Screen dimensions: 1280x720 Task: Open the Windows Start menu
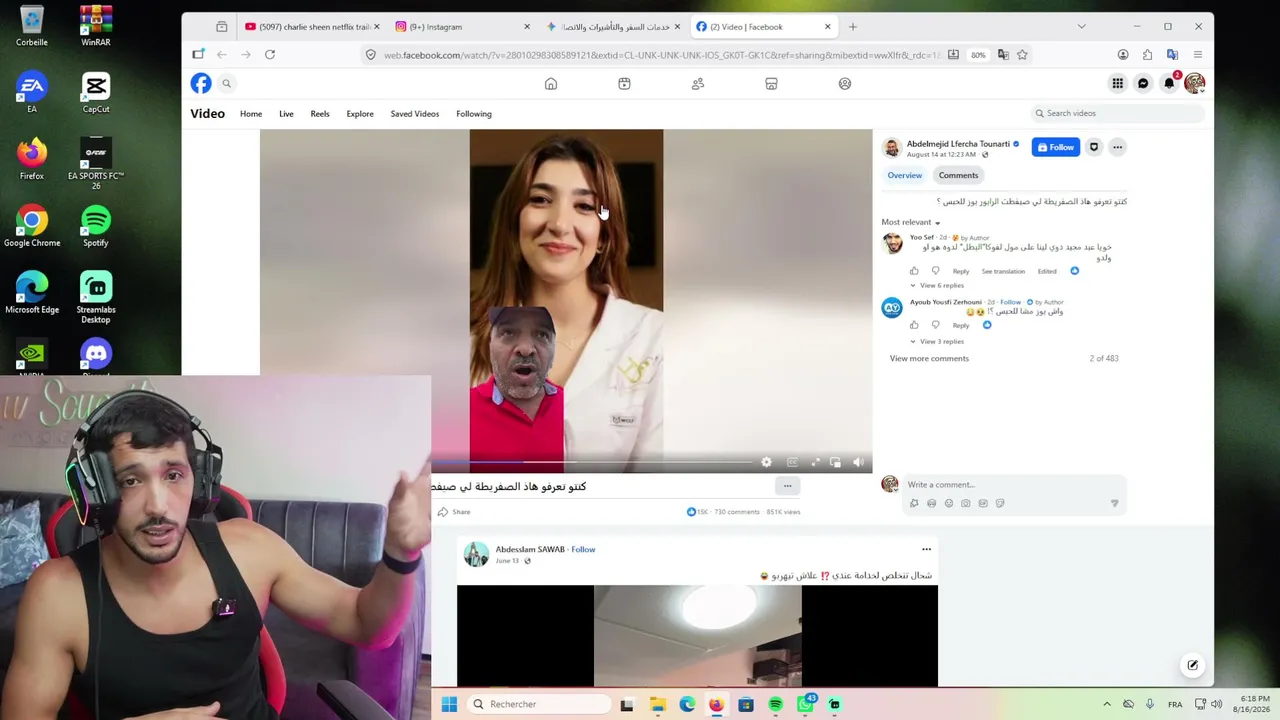click(449, 704)
